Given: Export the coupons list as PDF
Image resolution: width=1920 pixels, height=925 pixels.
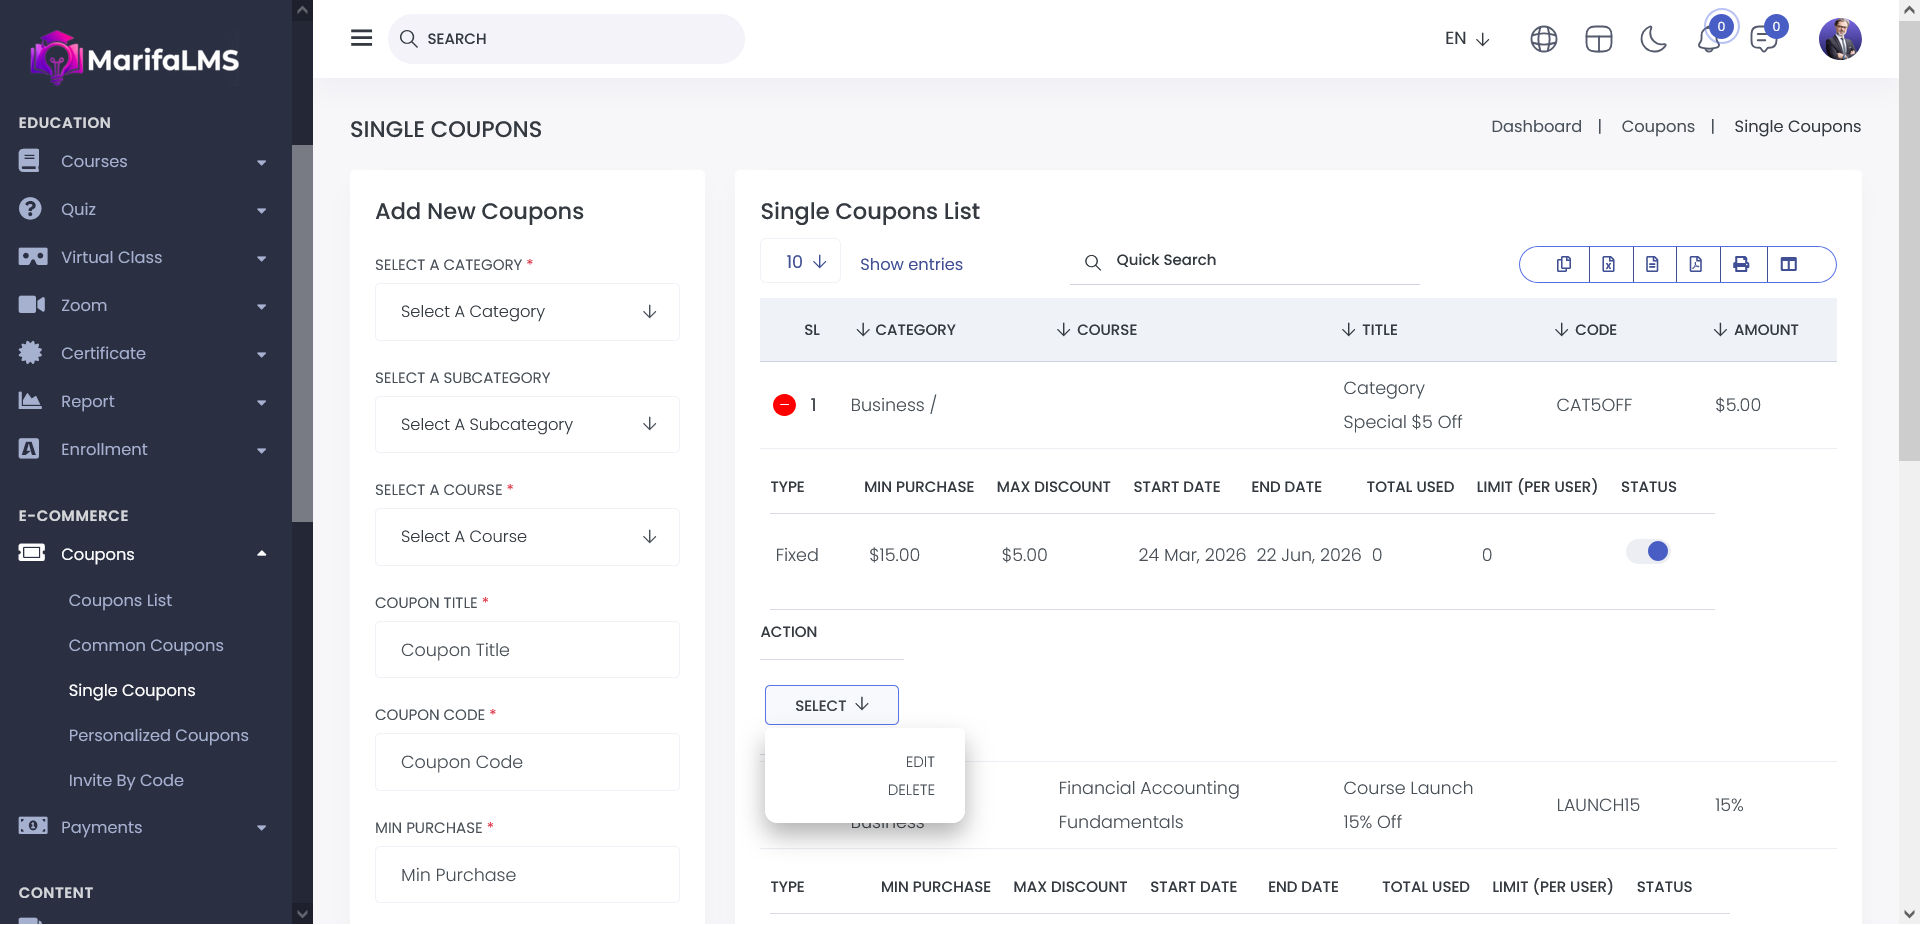Looking at the screenshot, I should pyautogui.click(x=1696, y=264).
